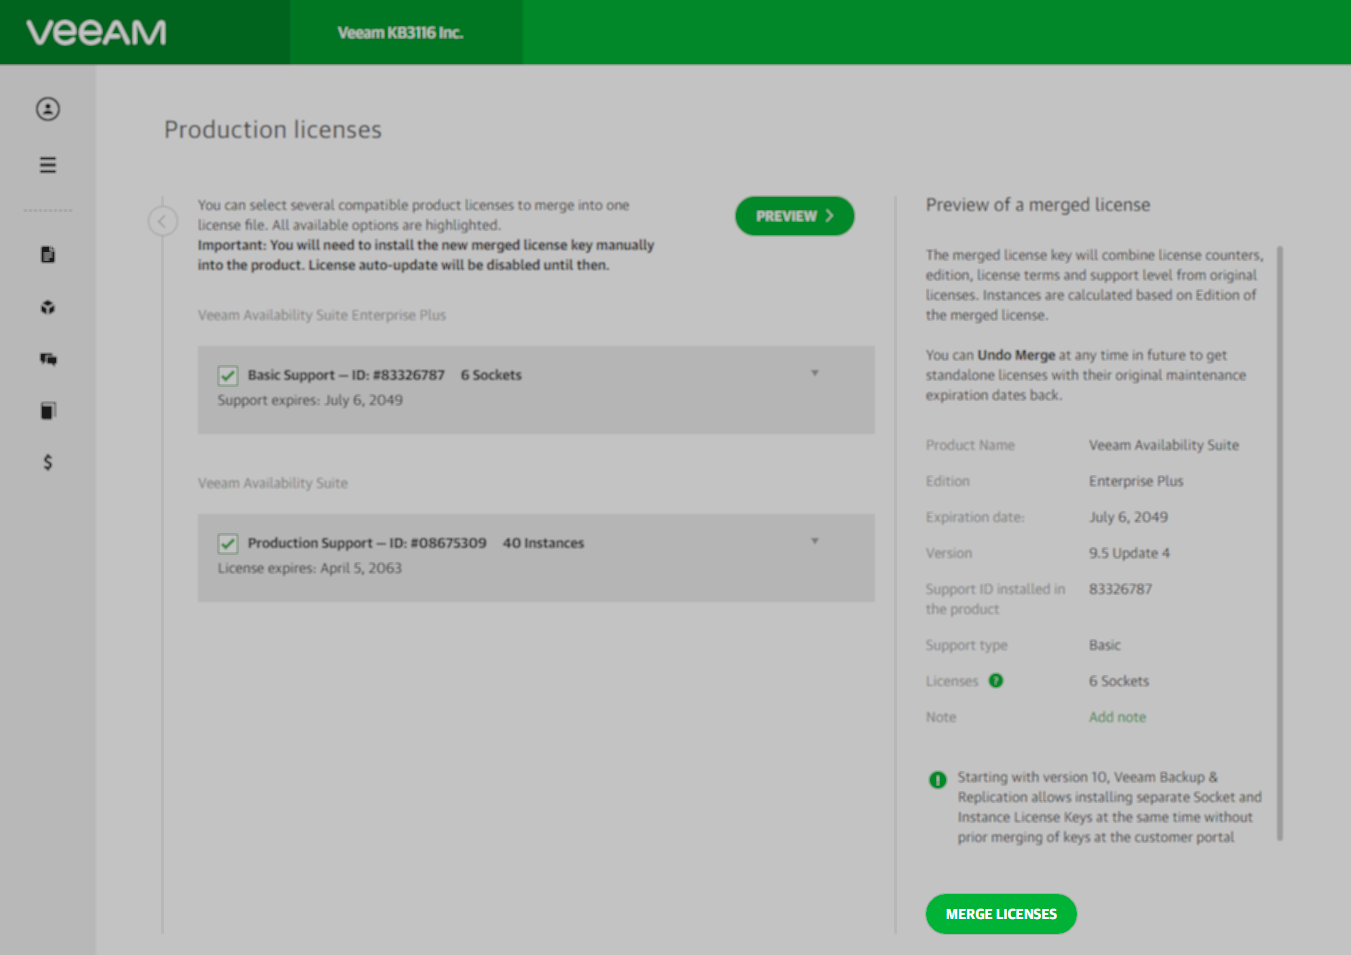Click the MERGE LICENSES button
Image resolution: width=1351 pixels, height=955 pixels.
(1001, 914)
